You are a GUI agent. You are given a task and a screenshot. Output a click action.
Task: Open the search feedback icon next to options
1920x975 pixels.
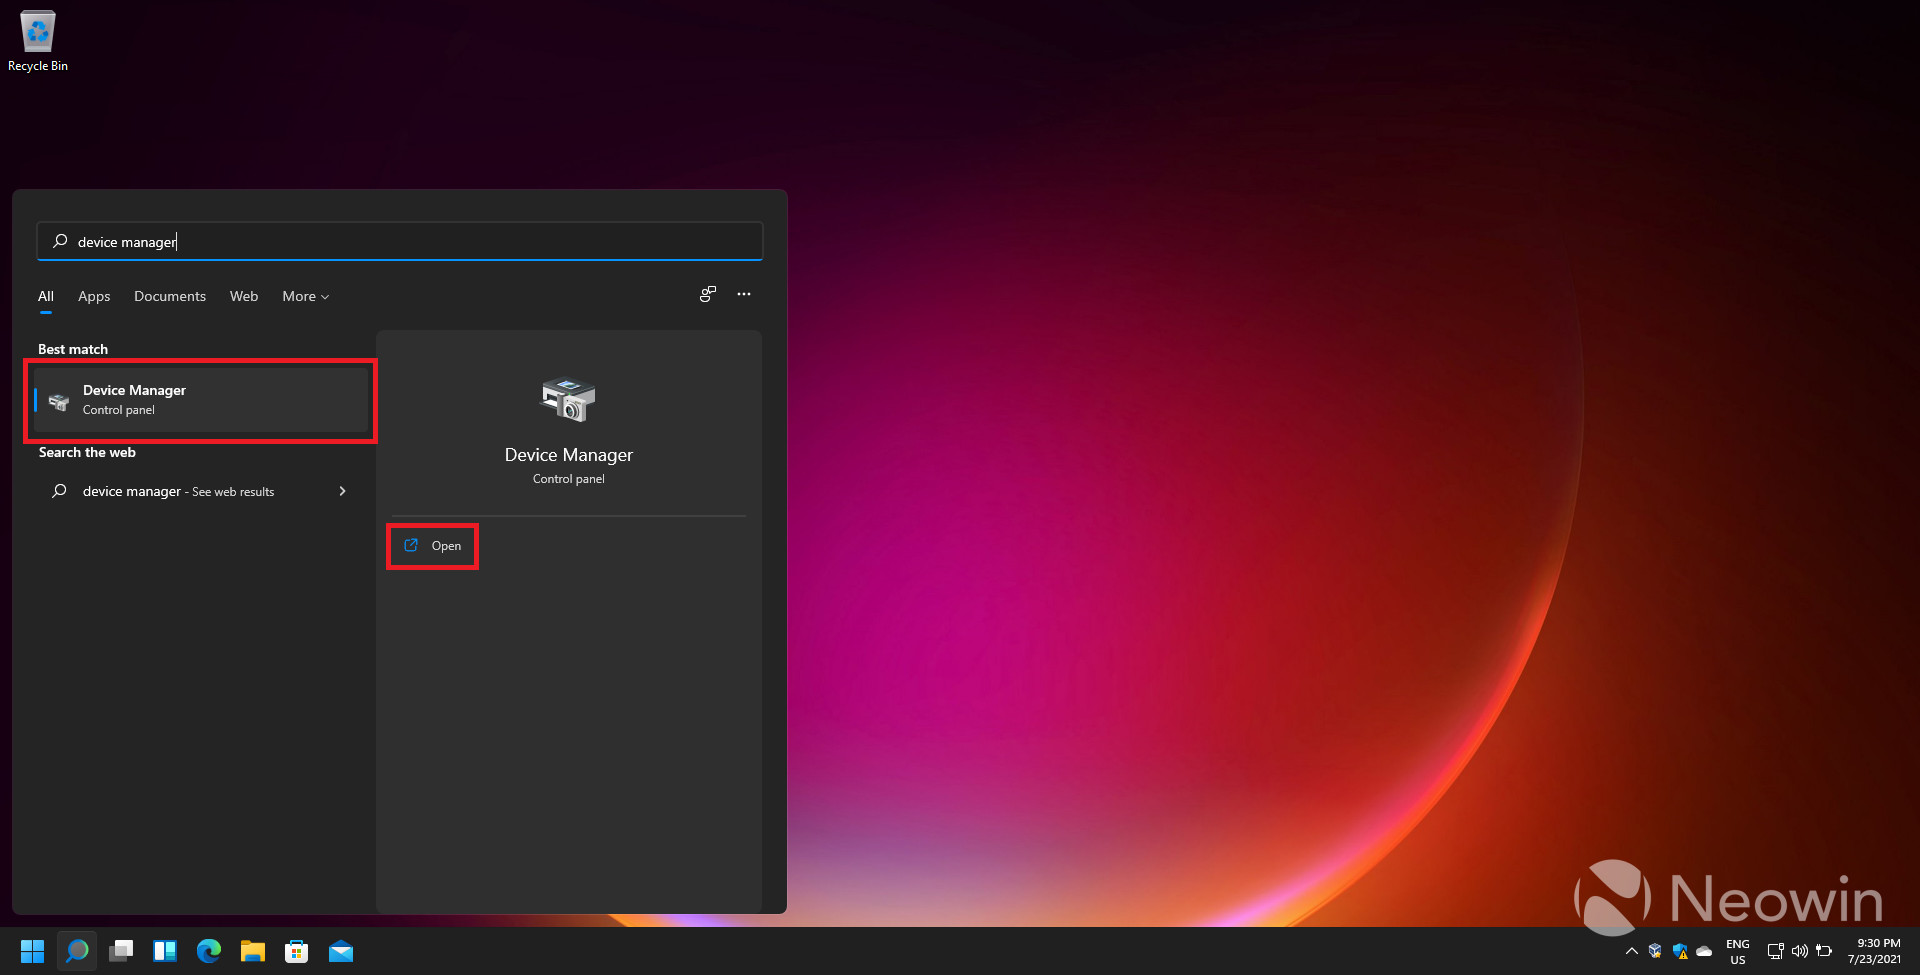(708, 294)
